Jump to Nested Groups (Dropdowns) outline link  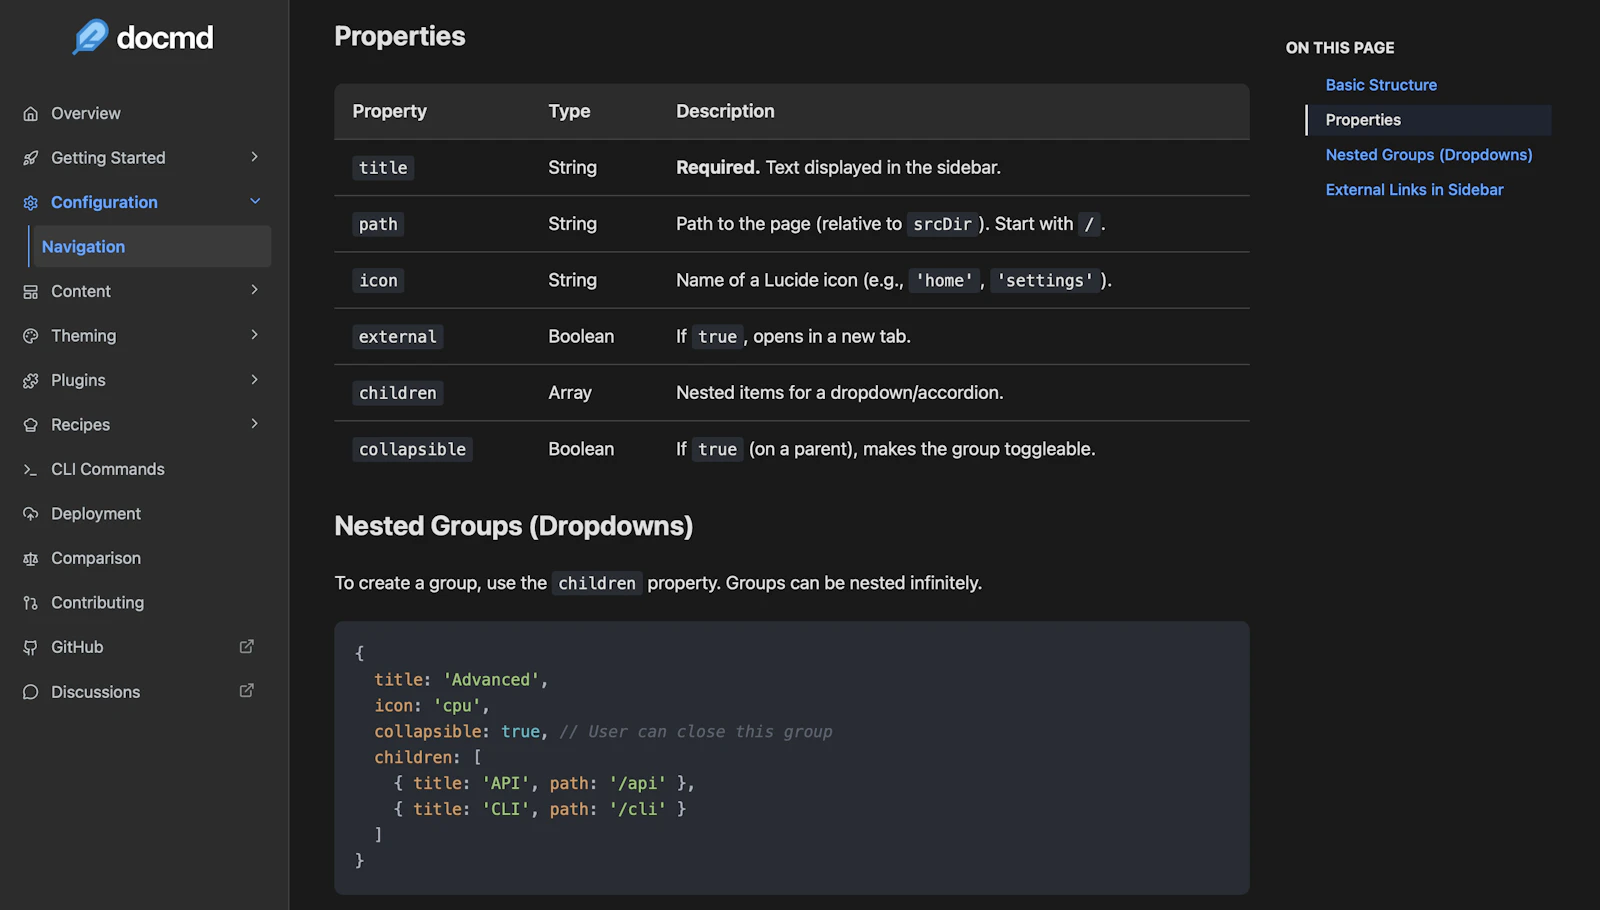[x=1429, y=155]
